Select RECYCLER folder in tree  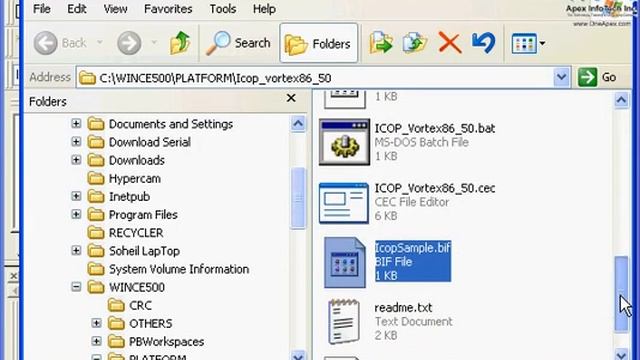point(136,233)
